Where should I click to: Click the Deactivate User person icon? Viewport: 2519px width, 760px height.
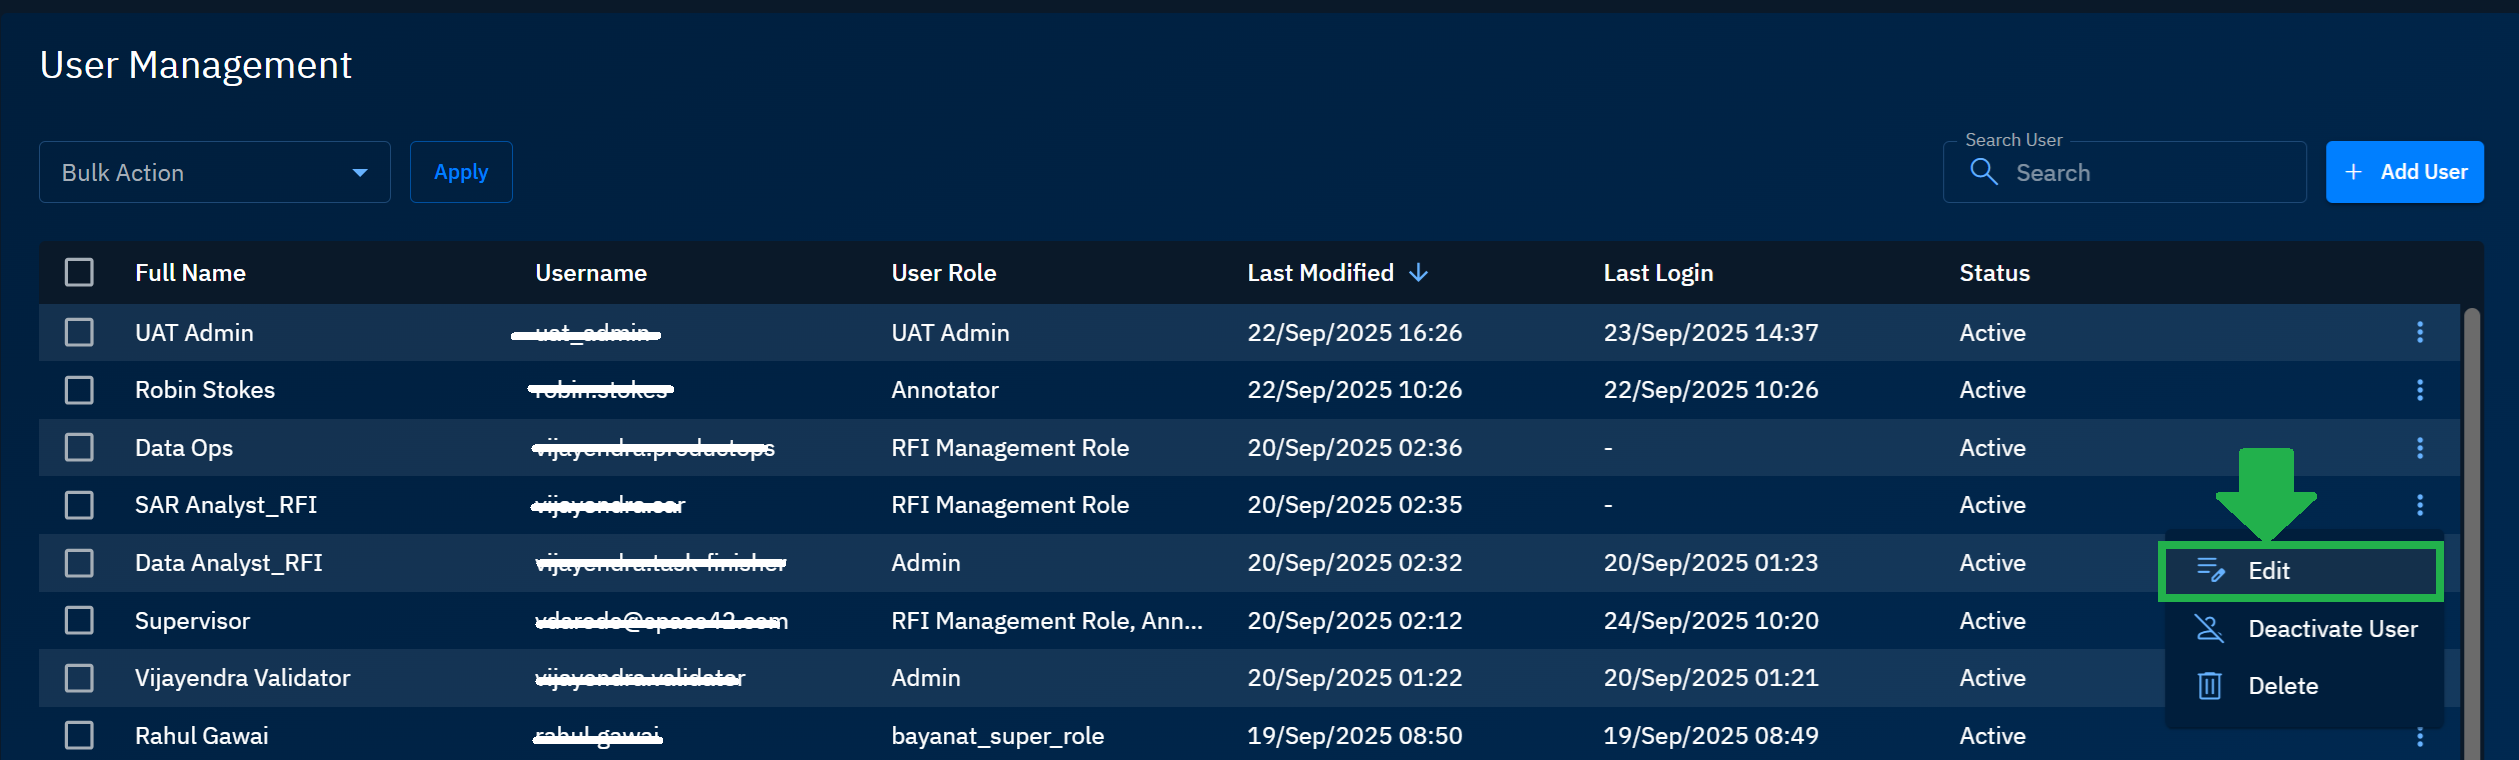2209,629
